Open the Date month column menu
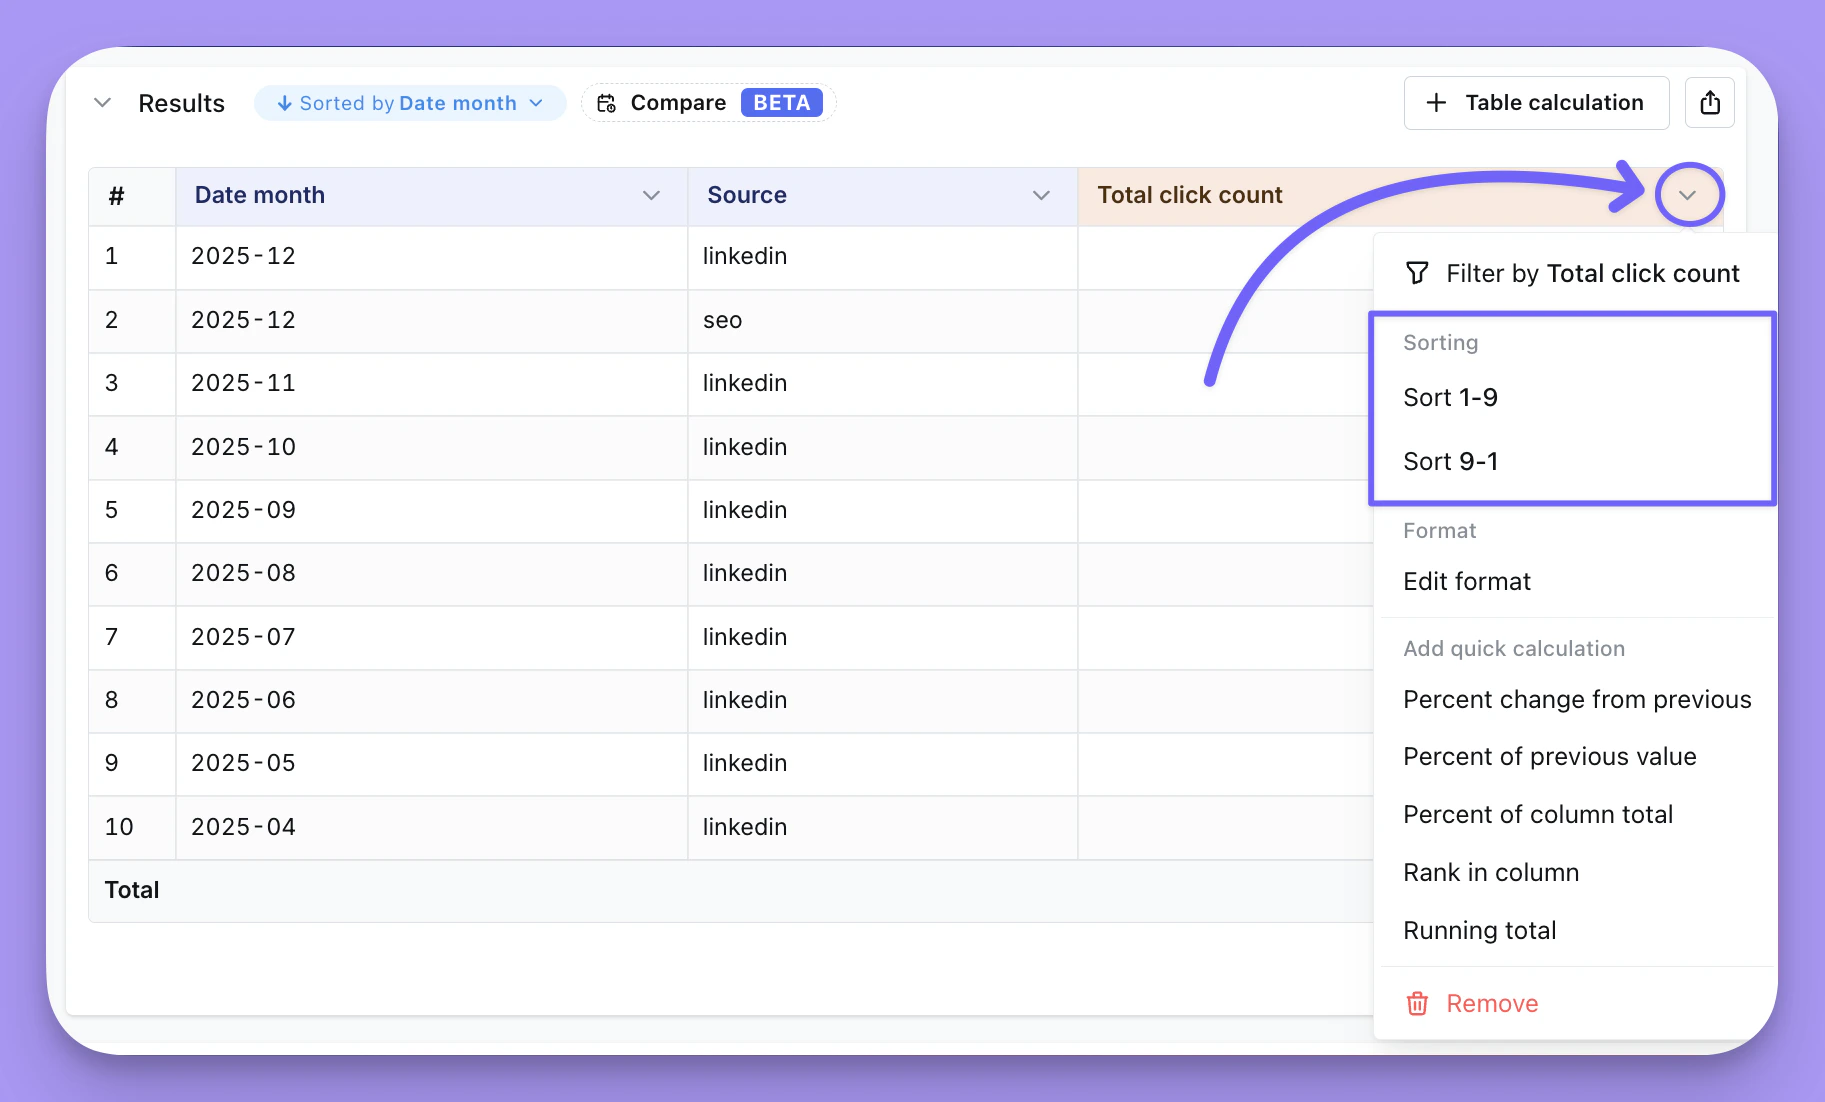Viewport: 1825px width, 1102px height. pyautogui.click(x=651, y=195)
